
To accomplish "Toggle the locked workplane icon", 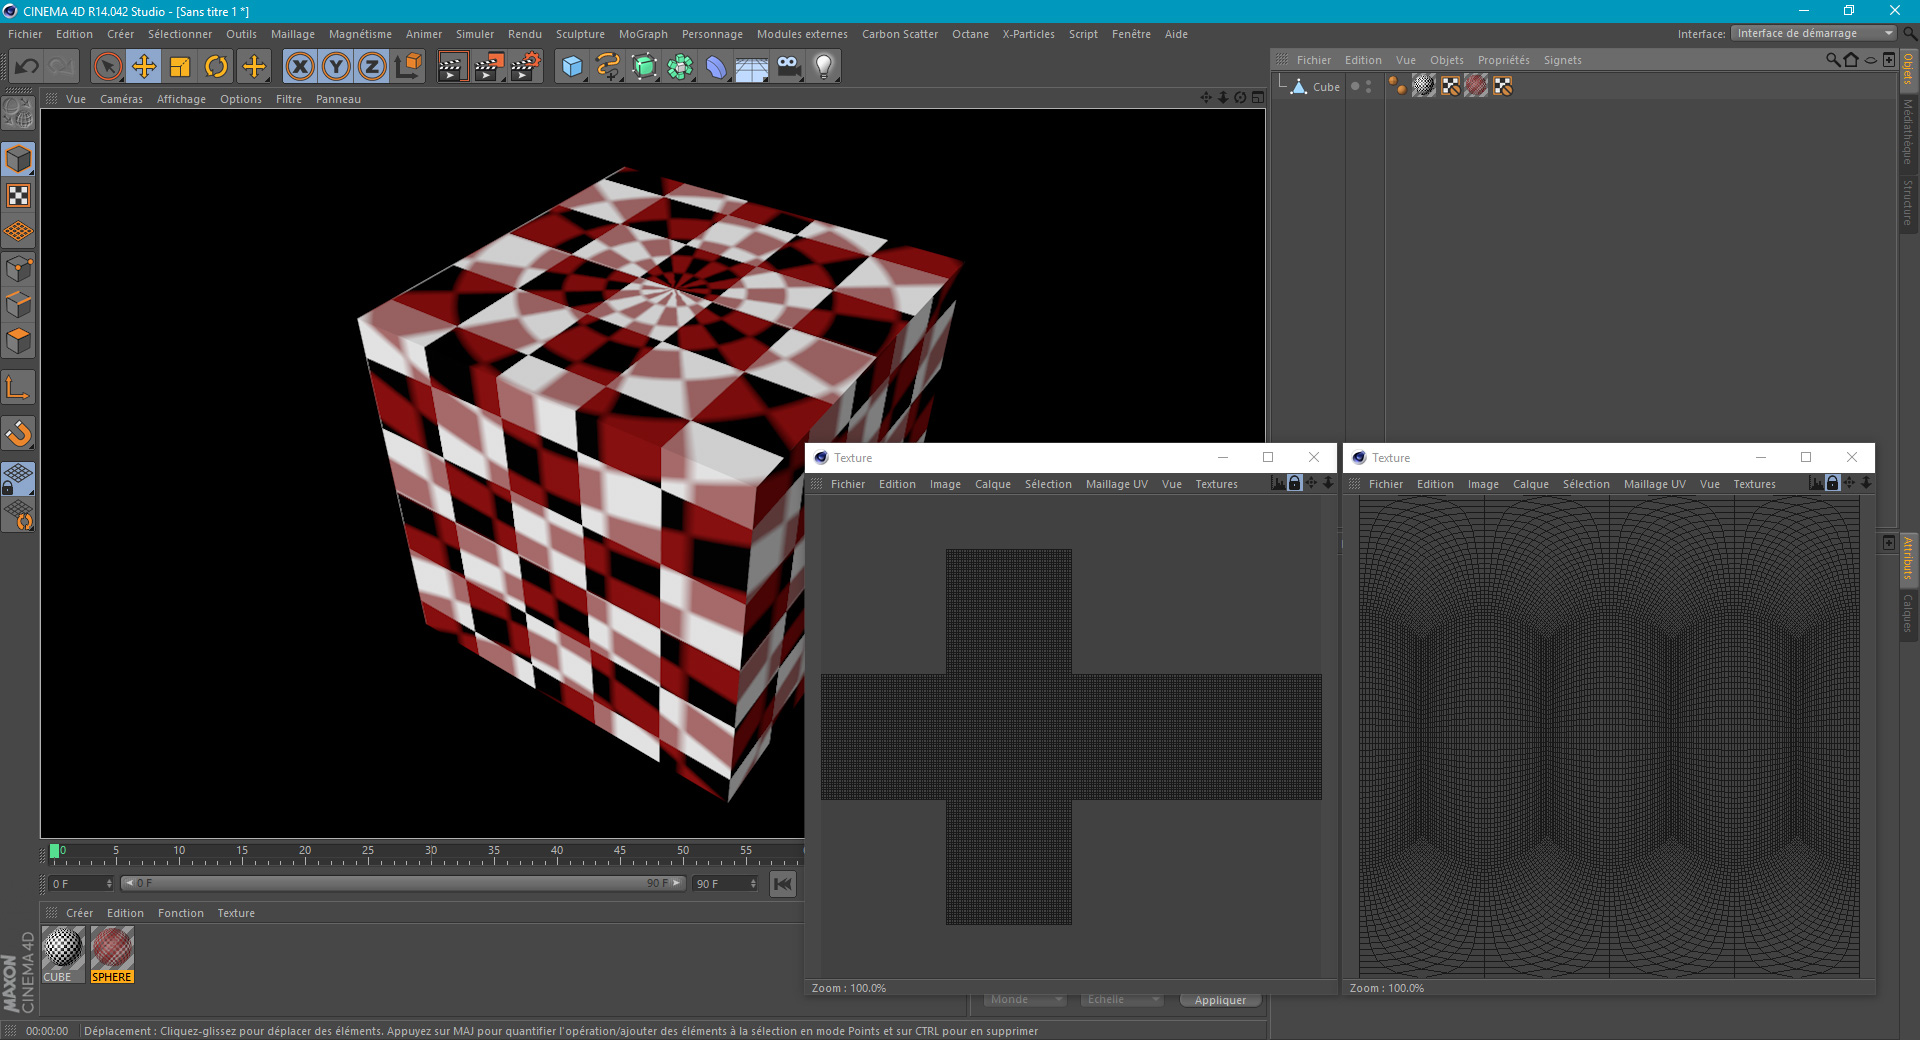I will [x=18, y=479].
